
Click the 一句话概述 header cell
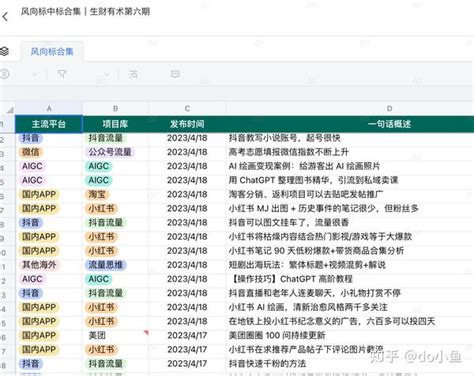(389, 124)
